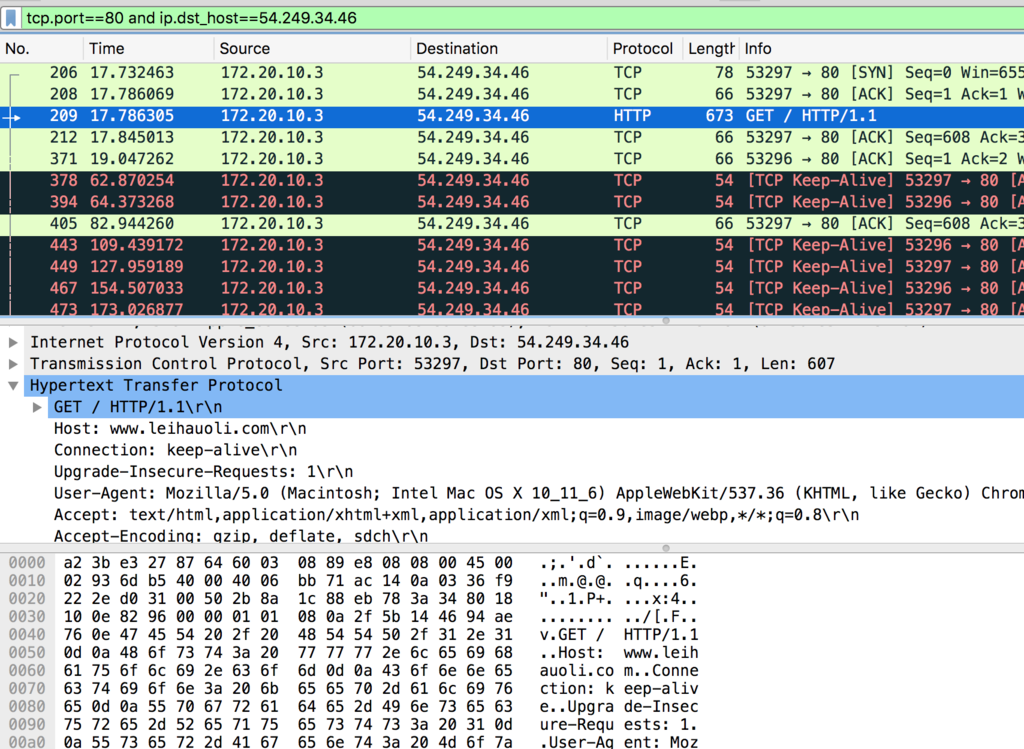Image resolution: width=1024 pixels, height=749 pixels.
Task: Click the pane divider handle above packet details
Action: (x=666, y=321)
